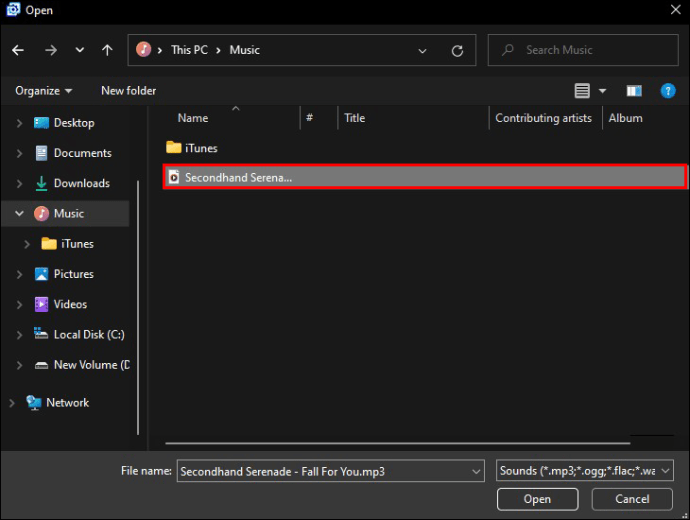Open the Downloads folder in sidebar
Viewport: 690px width, 520px height.
click(81, 183)
